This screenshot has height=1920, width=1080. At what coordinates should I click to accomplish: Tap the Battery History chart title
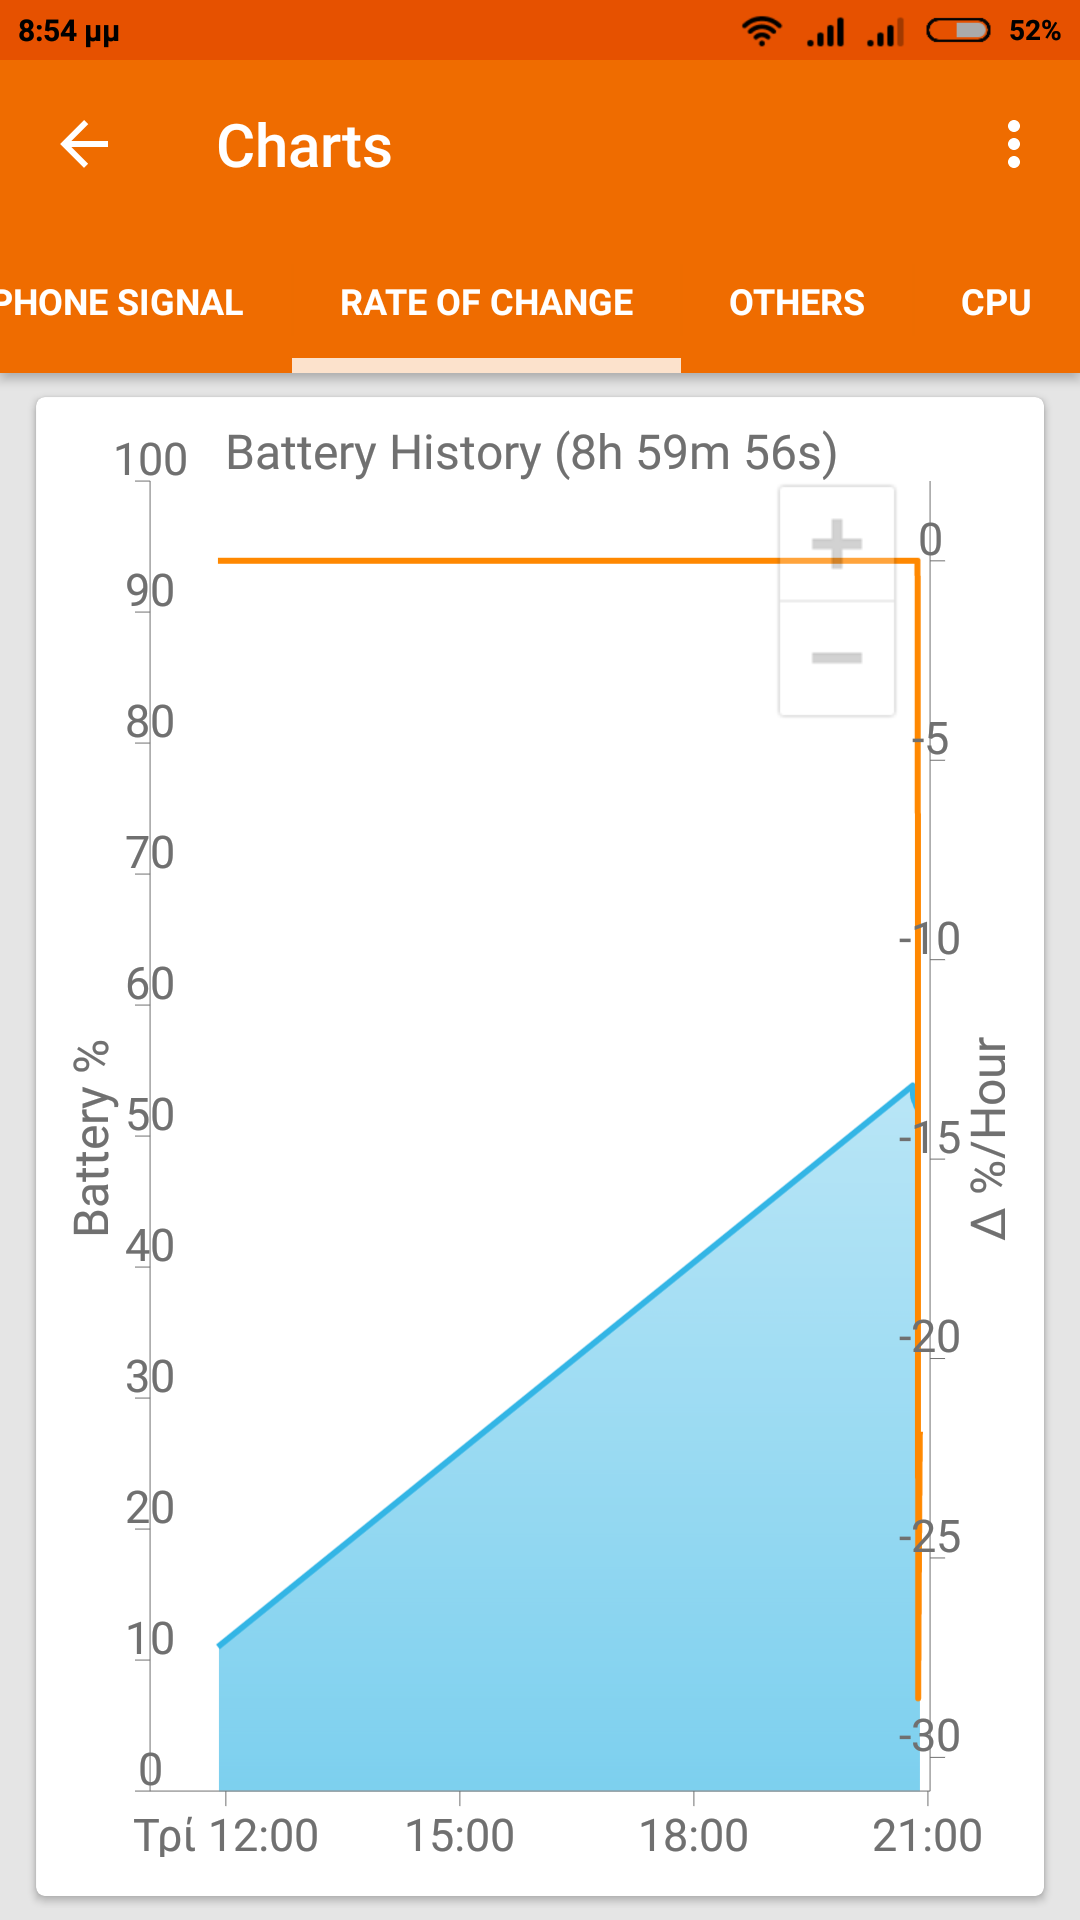(x=531, y=453)
